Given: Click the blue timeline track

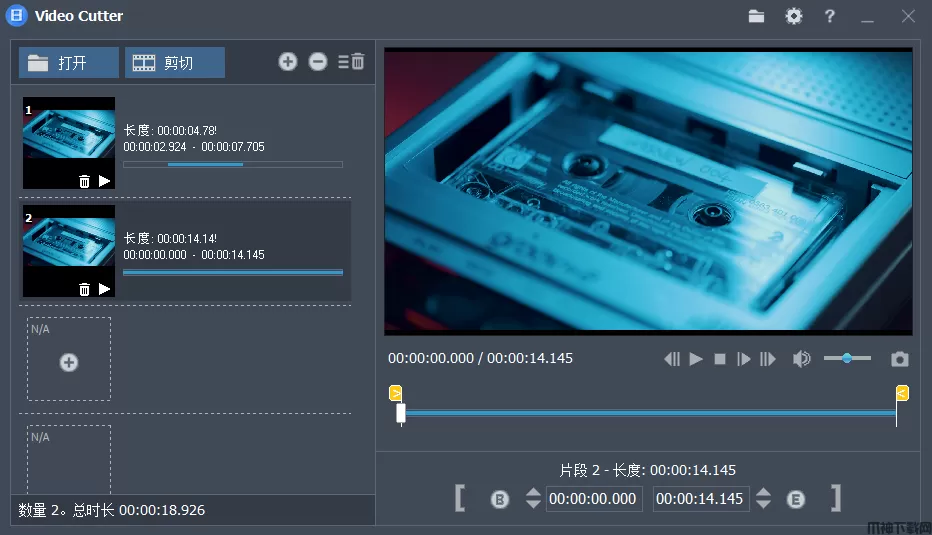Looking at the screenshot, I should [651, 413].
